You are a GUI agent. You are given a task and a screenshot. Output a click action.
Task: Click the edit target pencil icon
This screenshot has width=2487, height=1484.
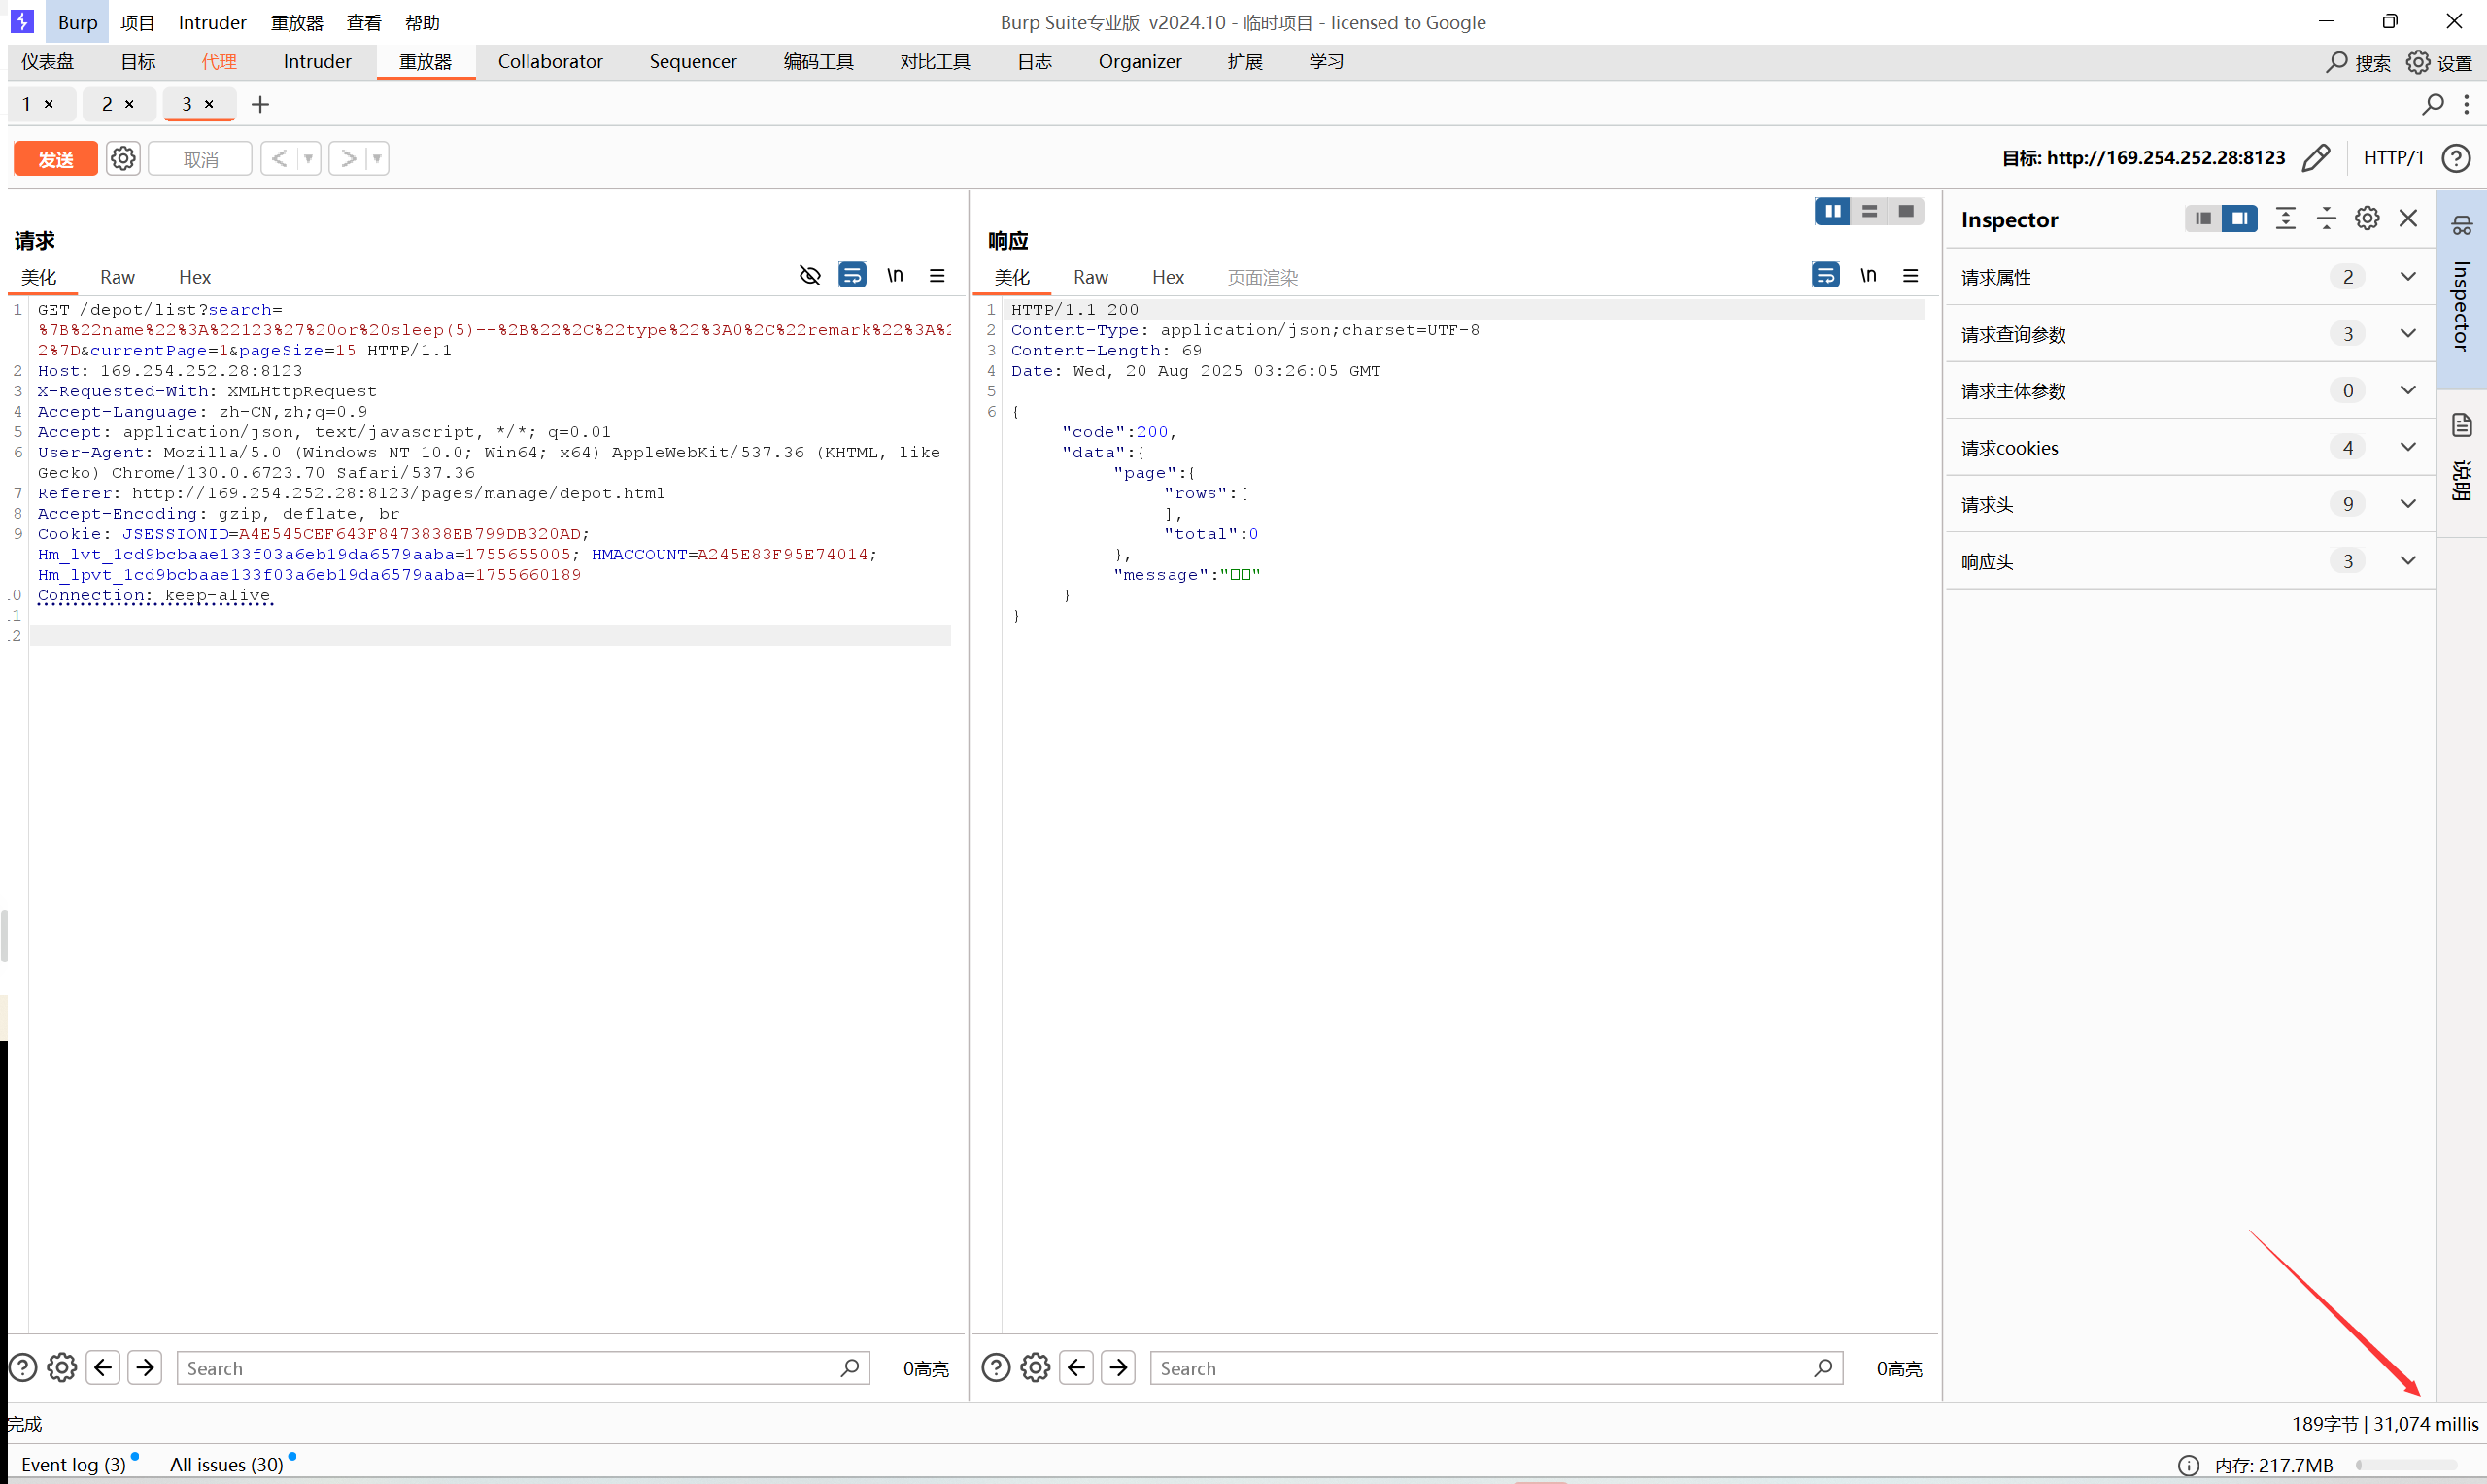coord(2316,158)
